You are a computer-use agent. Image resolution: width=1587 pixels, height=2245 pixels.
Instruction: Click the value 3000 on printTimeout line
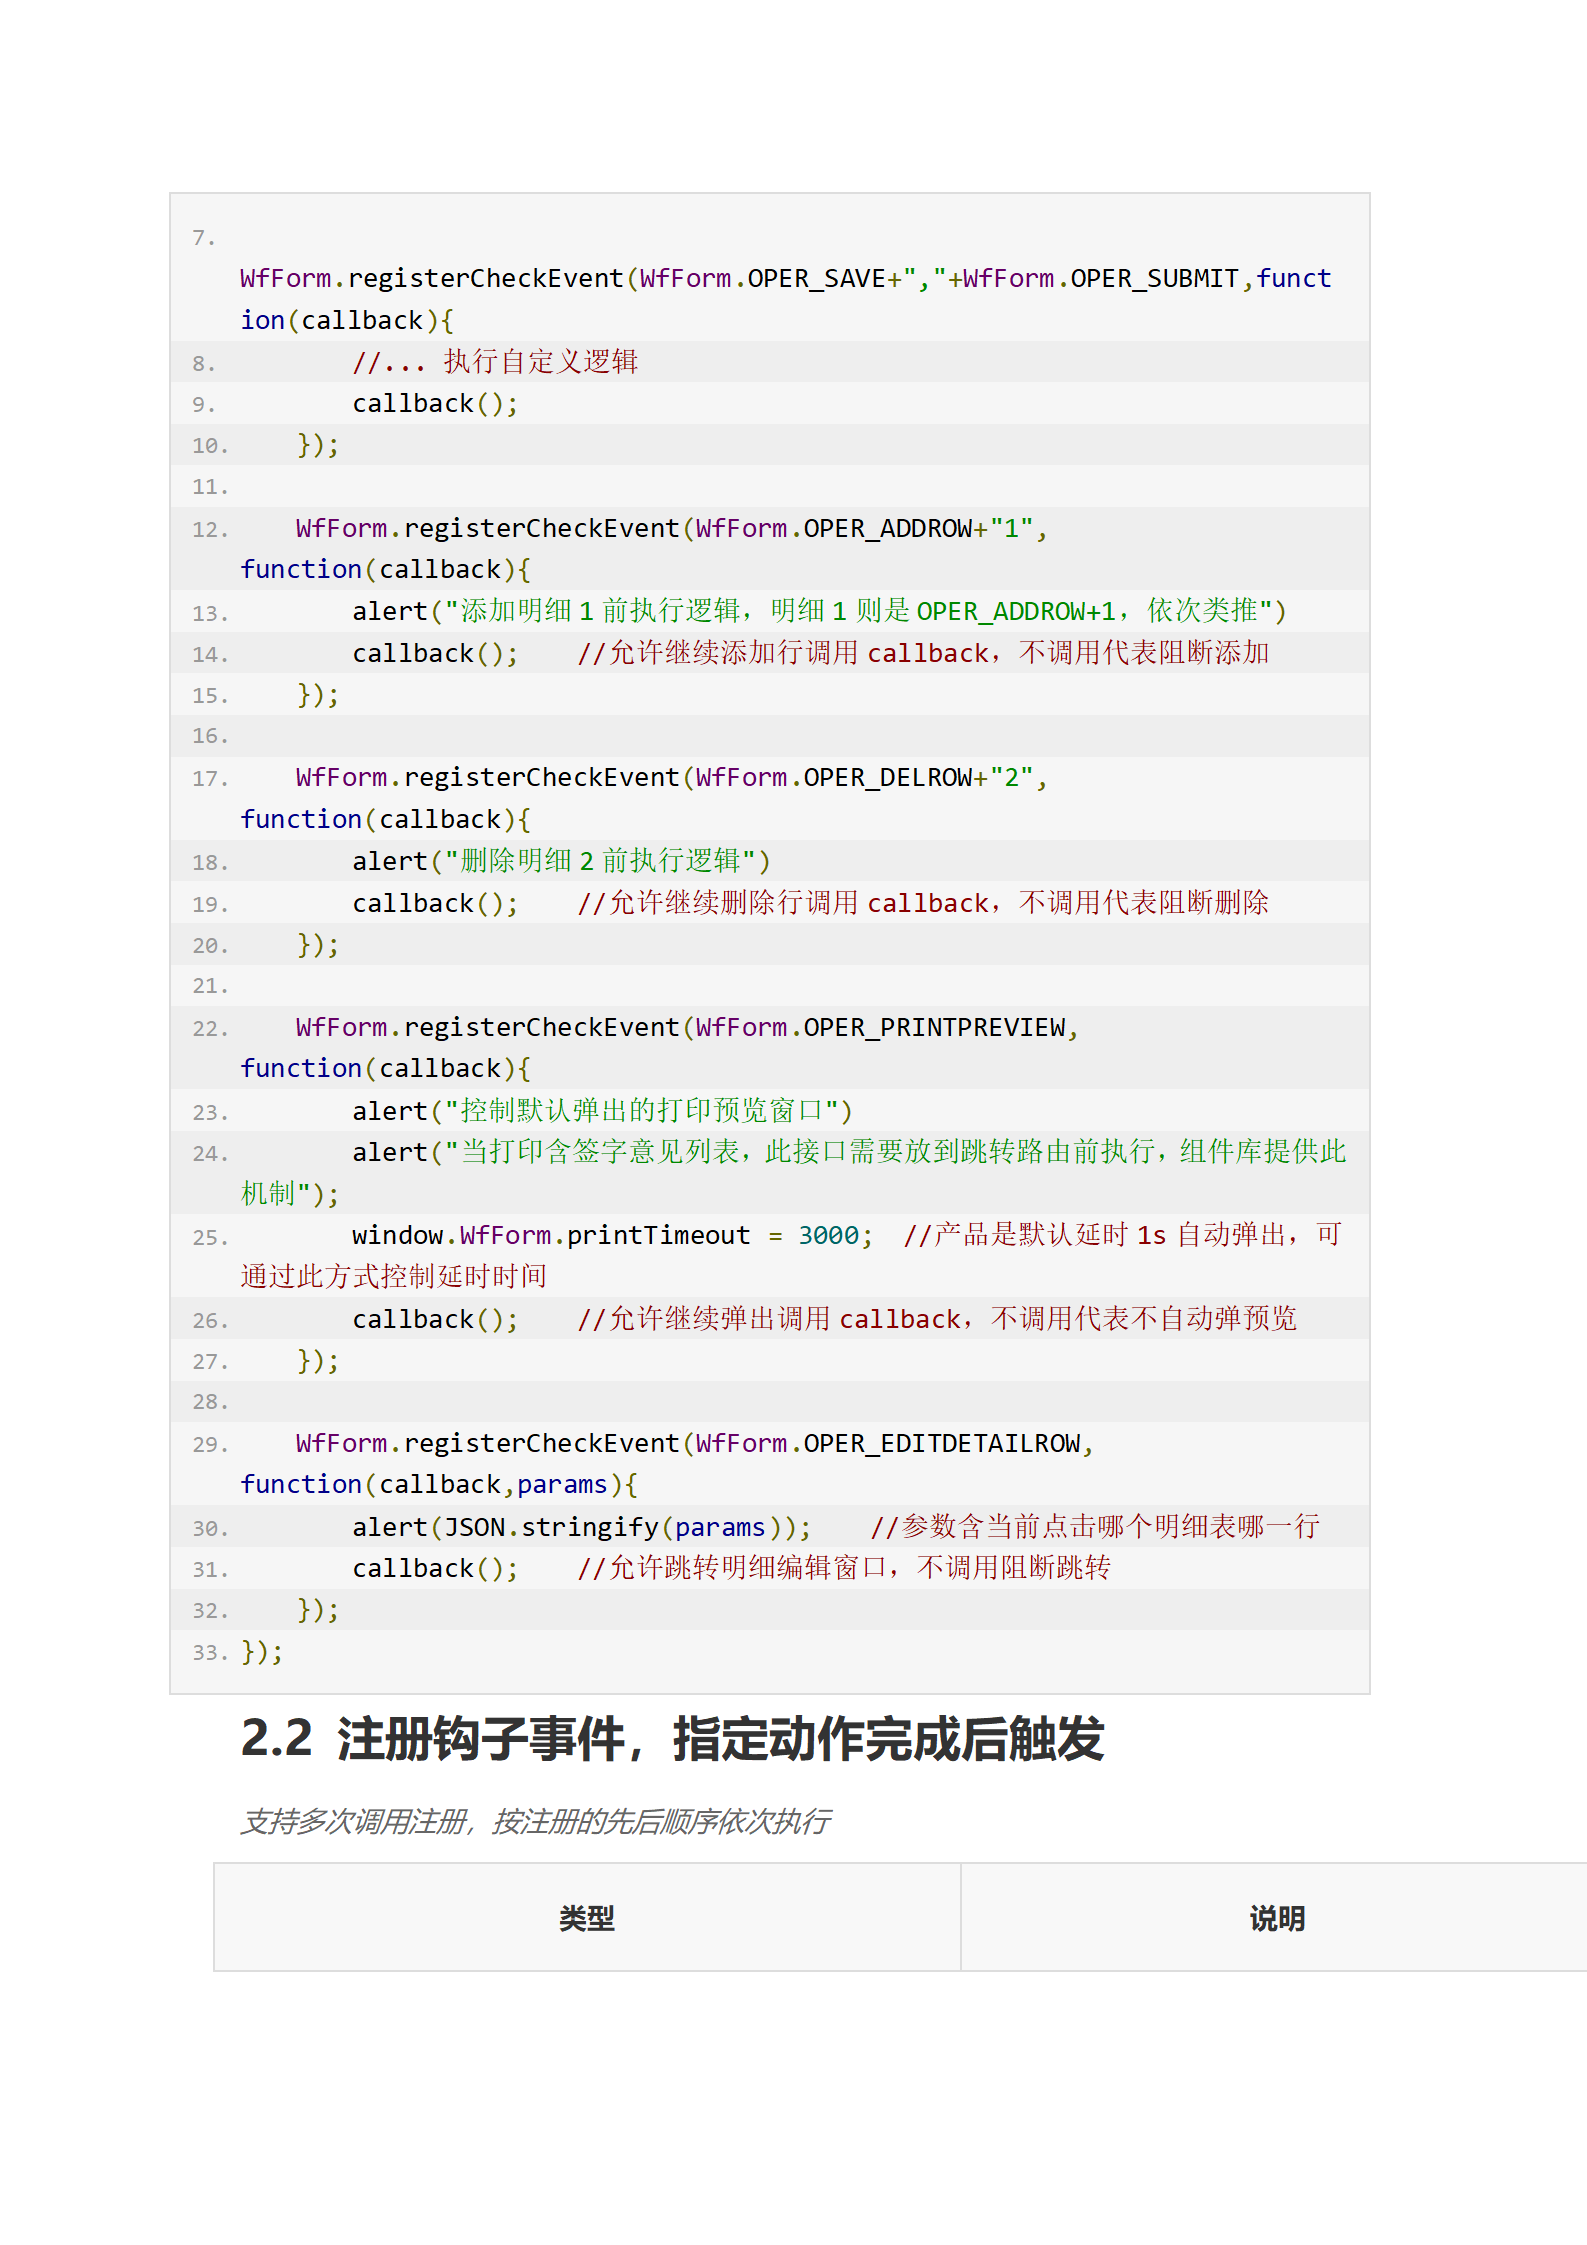(828, 1236)
